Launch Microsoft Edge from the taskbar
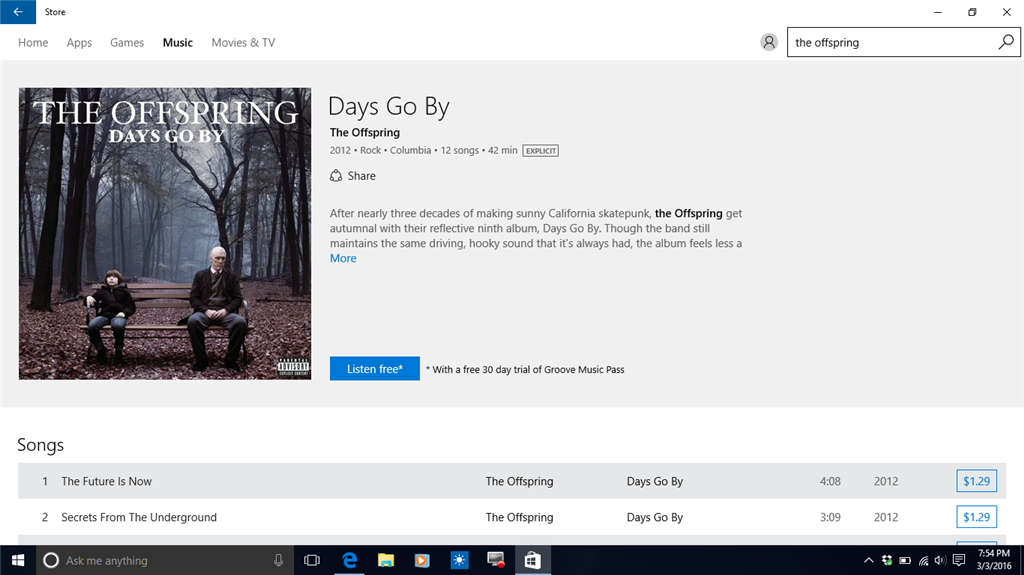Screen dimensions: 1024x575 coord(349,560)
